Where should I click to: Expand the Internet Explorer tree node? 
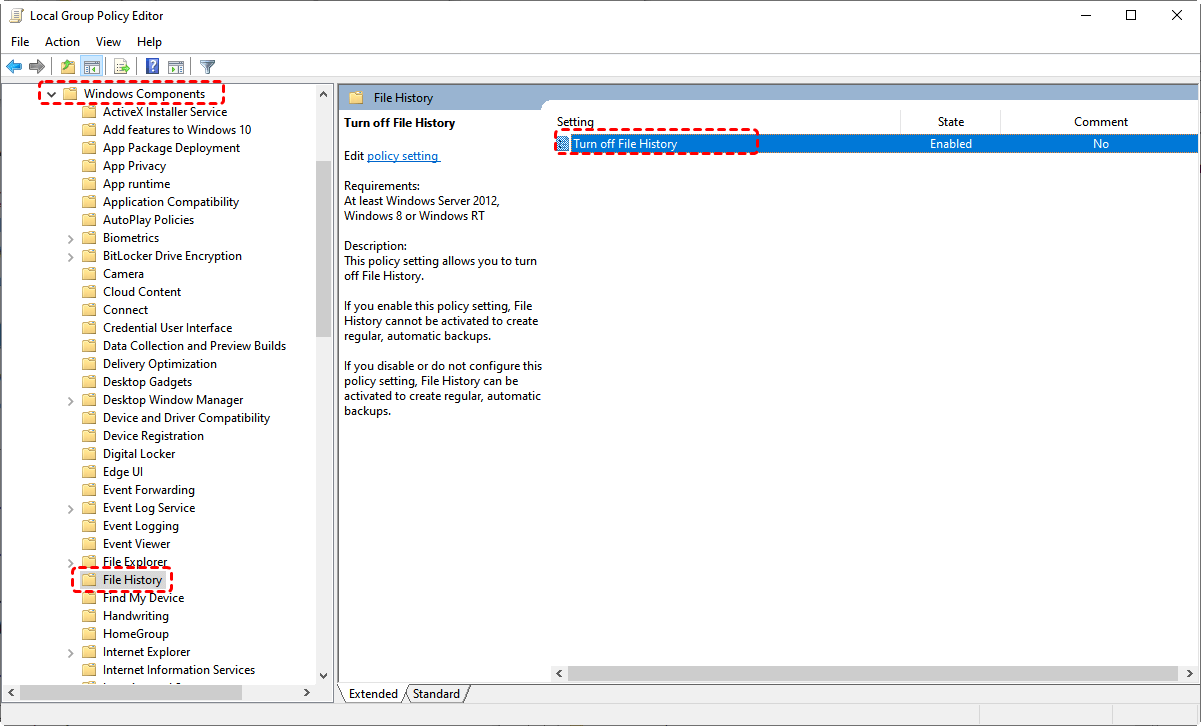70,651
